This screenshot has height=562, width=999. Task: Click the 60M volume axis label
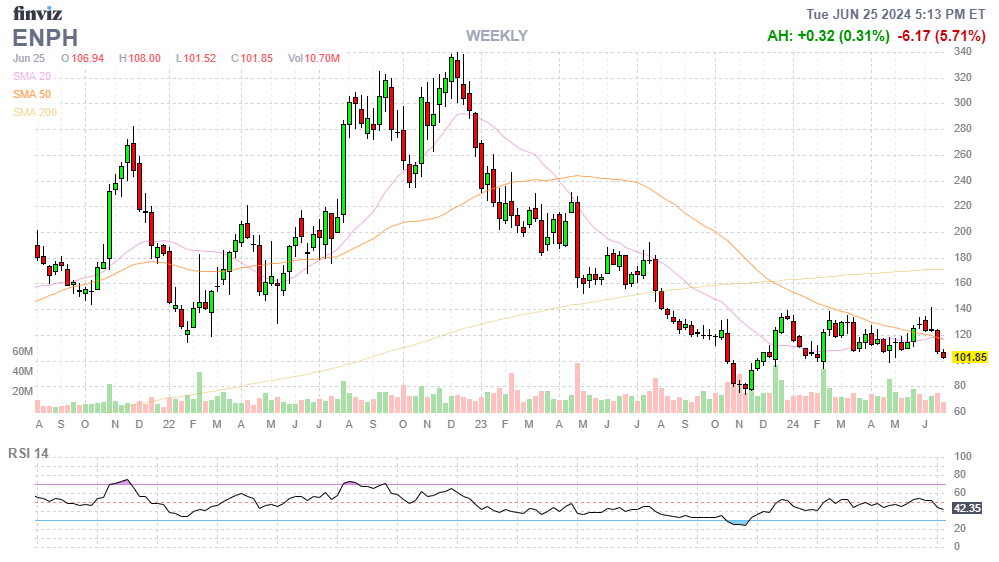[x=23, y=352]
